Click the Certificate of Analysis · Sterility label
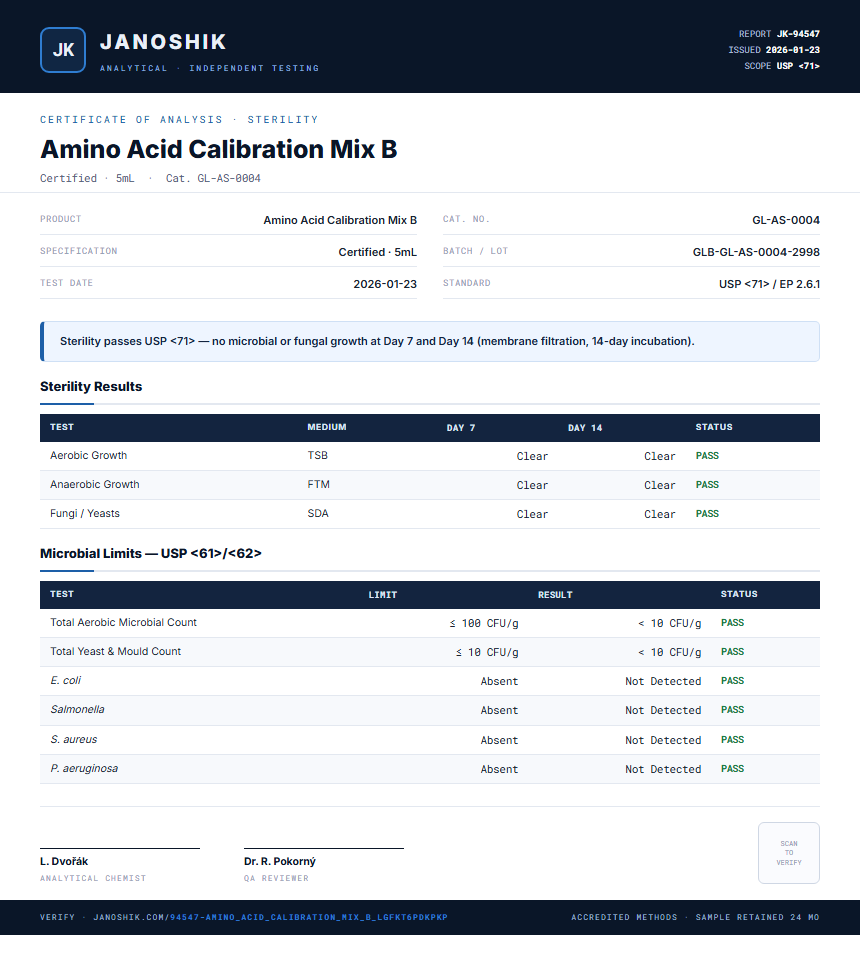The width and height of the screenshot is (860, 963). click(x=179, y=119)
